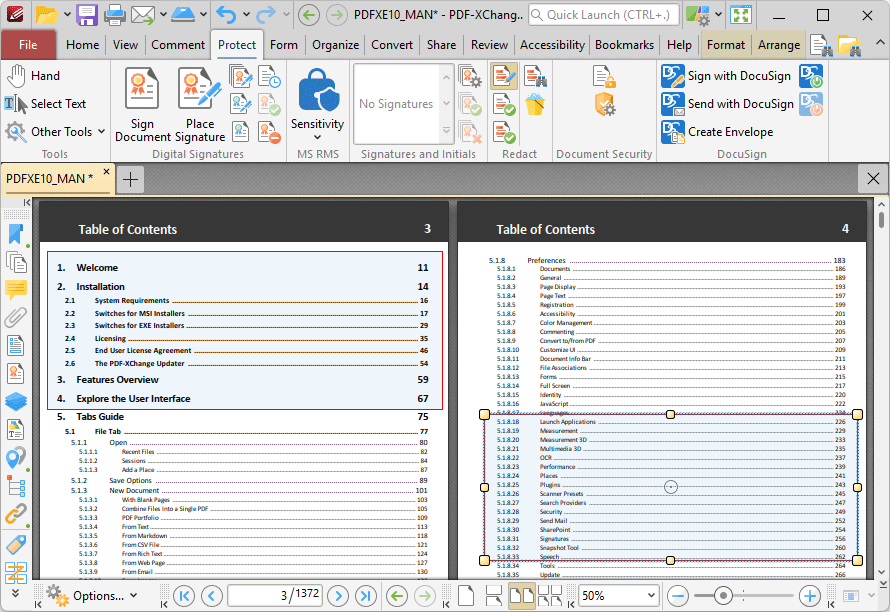Switch to the Convert tab
The height and width of the screenshot is (612, 890).
(392, 45)
